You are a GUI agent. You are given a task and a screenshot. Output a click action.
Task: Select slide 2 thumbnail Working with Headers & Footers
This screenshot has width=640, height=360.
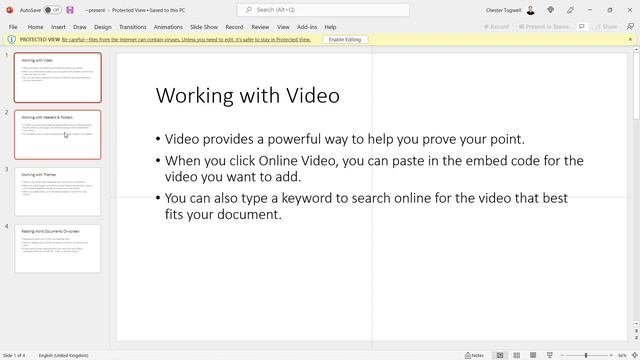point(58,135)
